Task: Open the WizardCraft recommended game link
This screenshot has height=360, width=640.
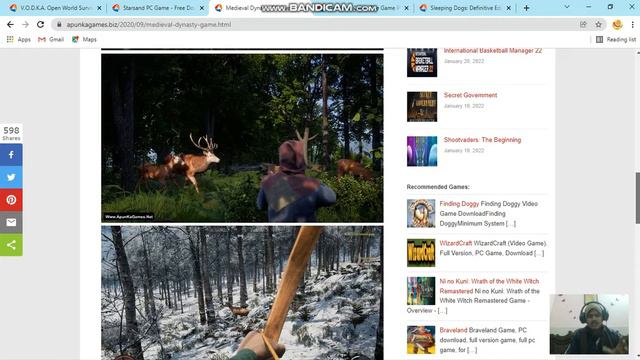Action: click(x=456, y=243)
